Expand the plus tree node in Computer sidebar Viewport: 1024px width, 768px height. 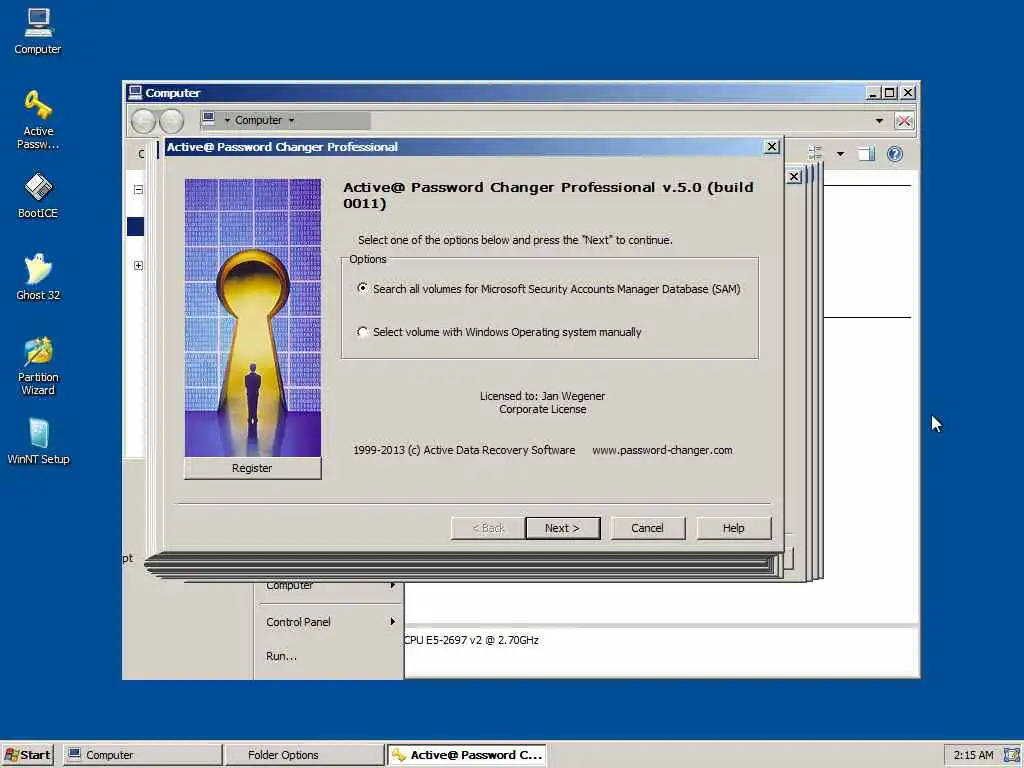[138, 265]
